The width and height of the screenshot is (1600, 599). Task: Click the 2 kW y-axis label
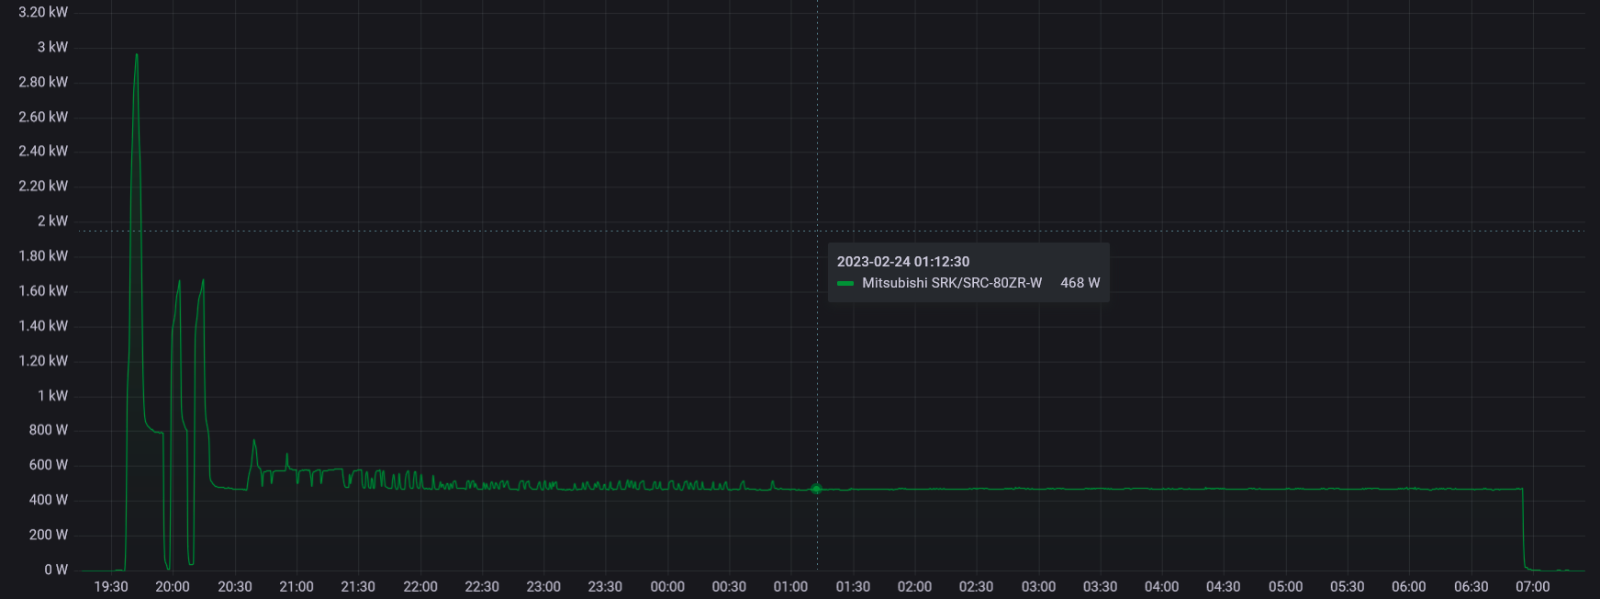[x=53, y=221]
